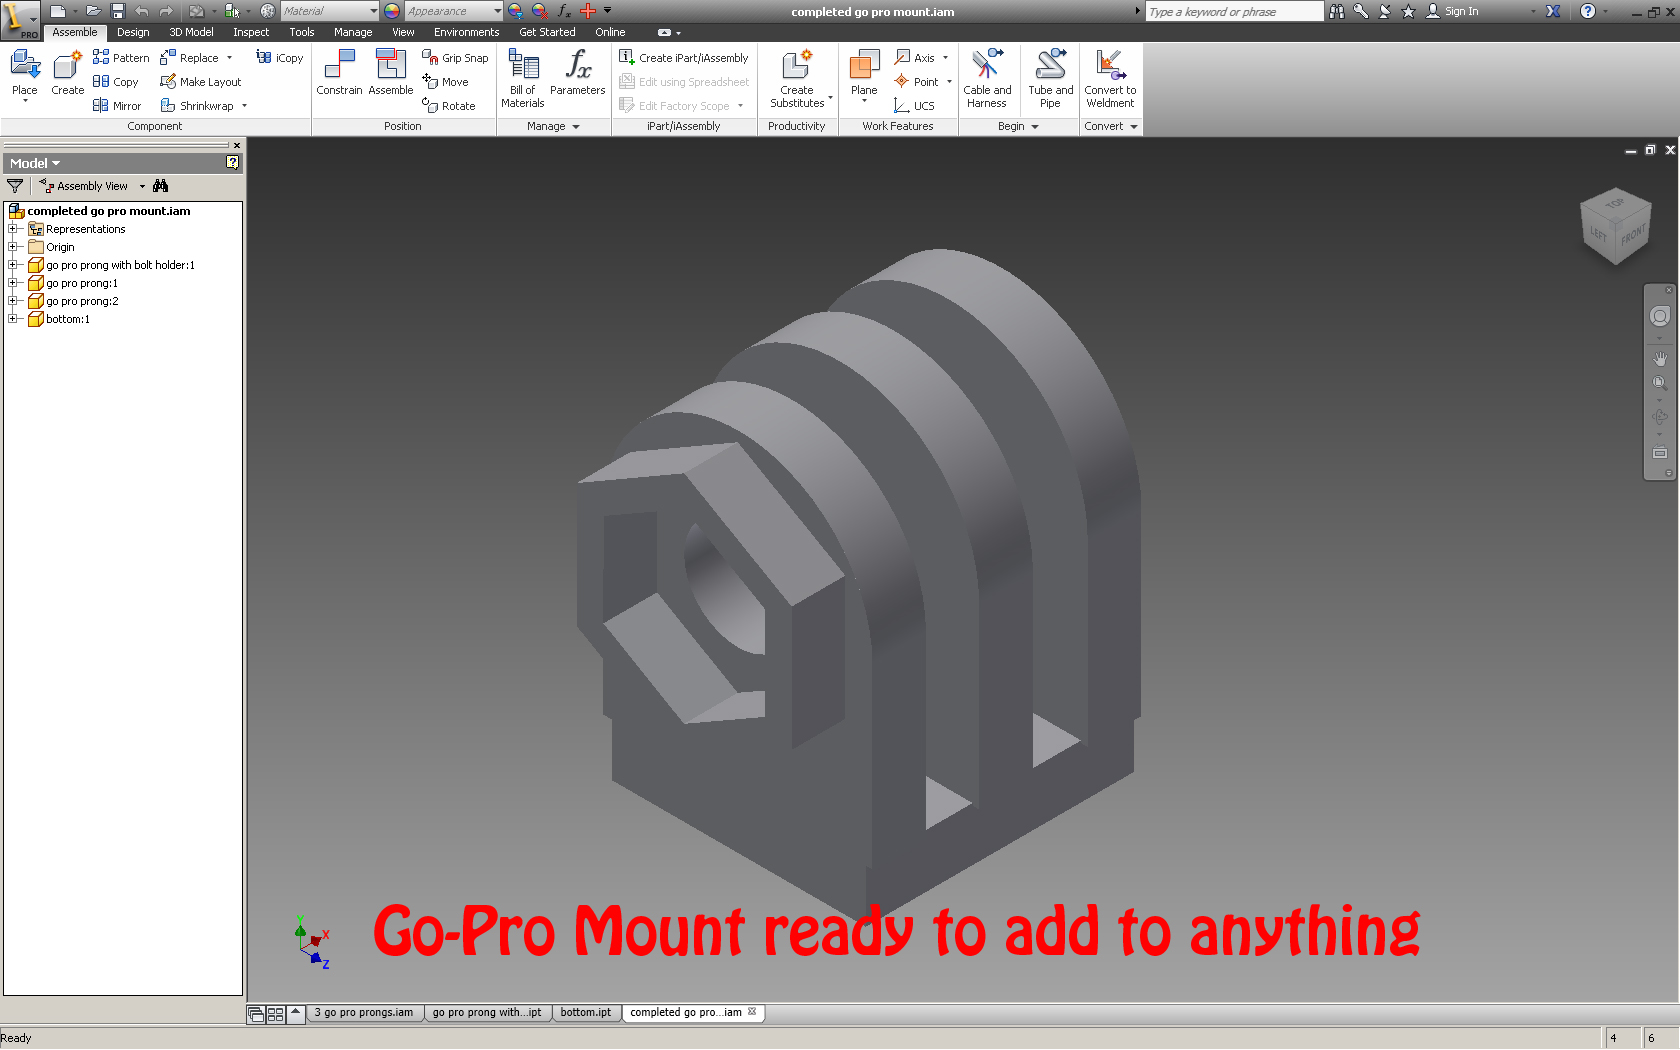Click the search keyword input field
The image size is (1680, 1050).
pyautogui.click(x=1234, y=11)
